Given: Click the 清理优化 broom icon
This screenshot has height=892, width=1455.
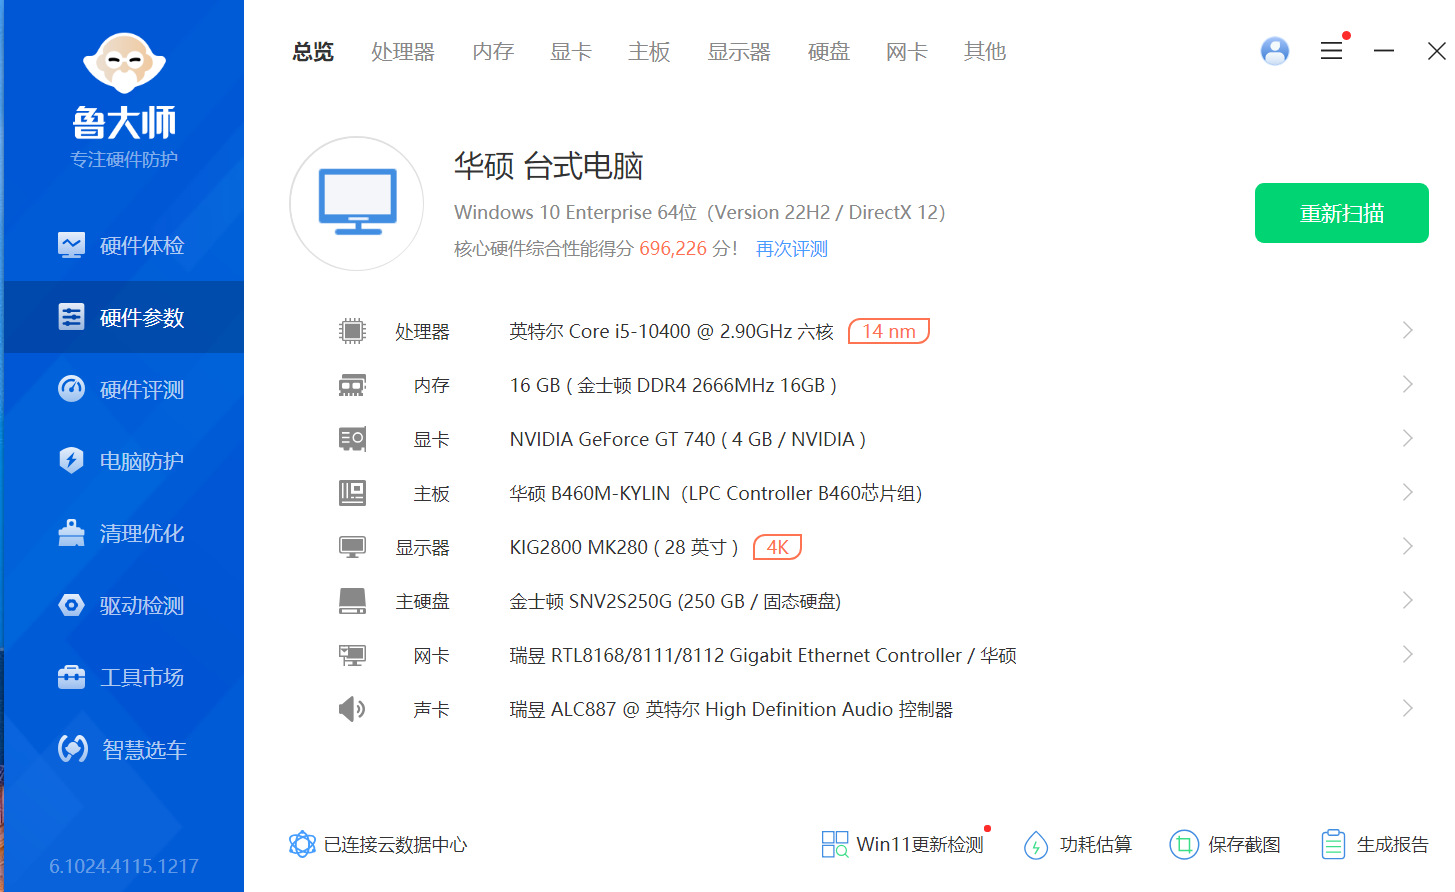Looking at the screenshot, I should 71,533.
